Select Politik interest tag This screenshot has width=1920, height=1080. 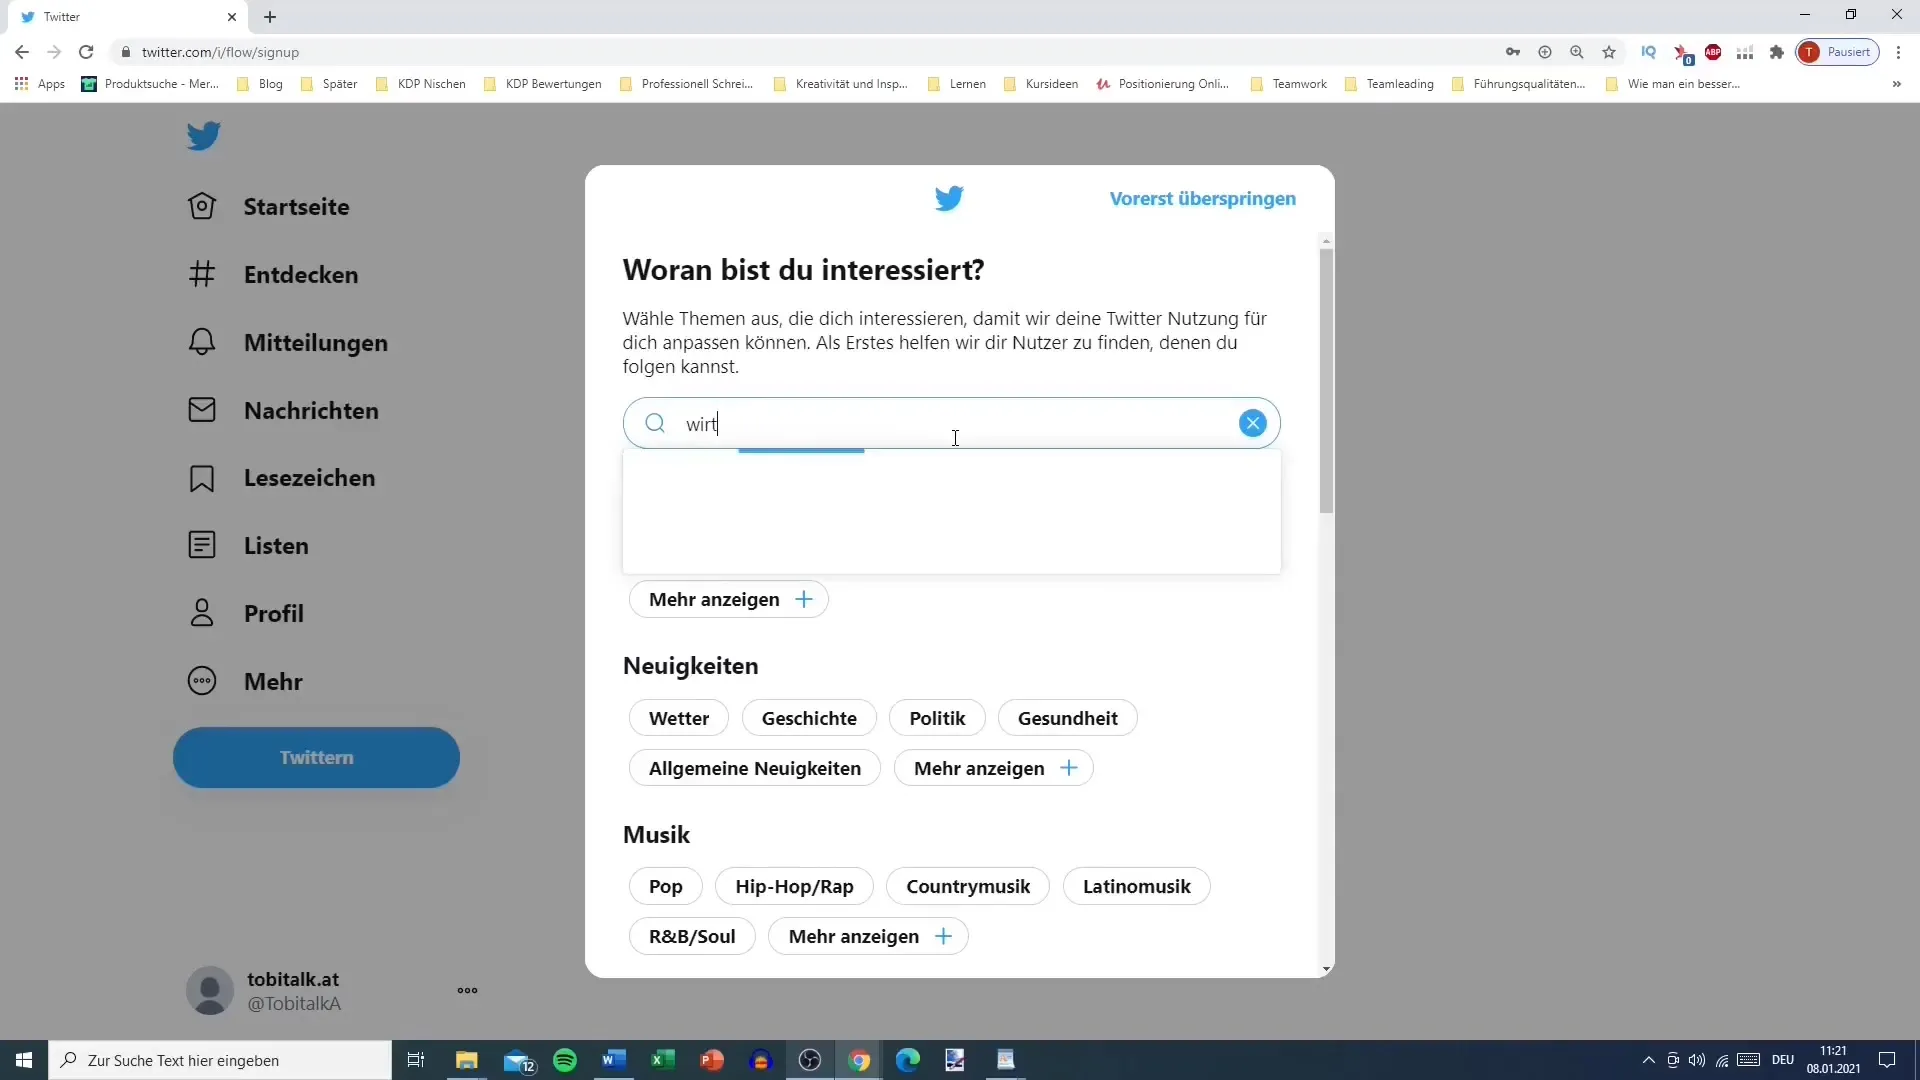(938, 717)
